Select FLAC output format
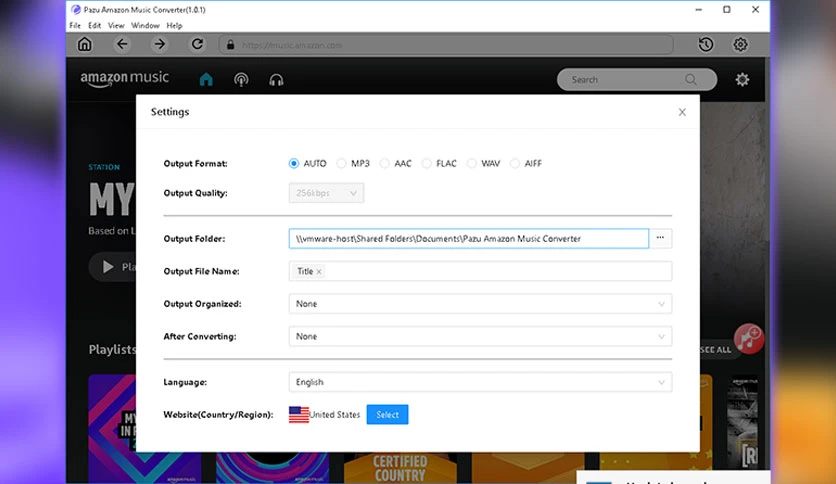836x484 pixels. [x=426, y=164]
